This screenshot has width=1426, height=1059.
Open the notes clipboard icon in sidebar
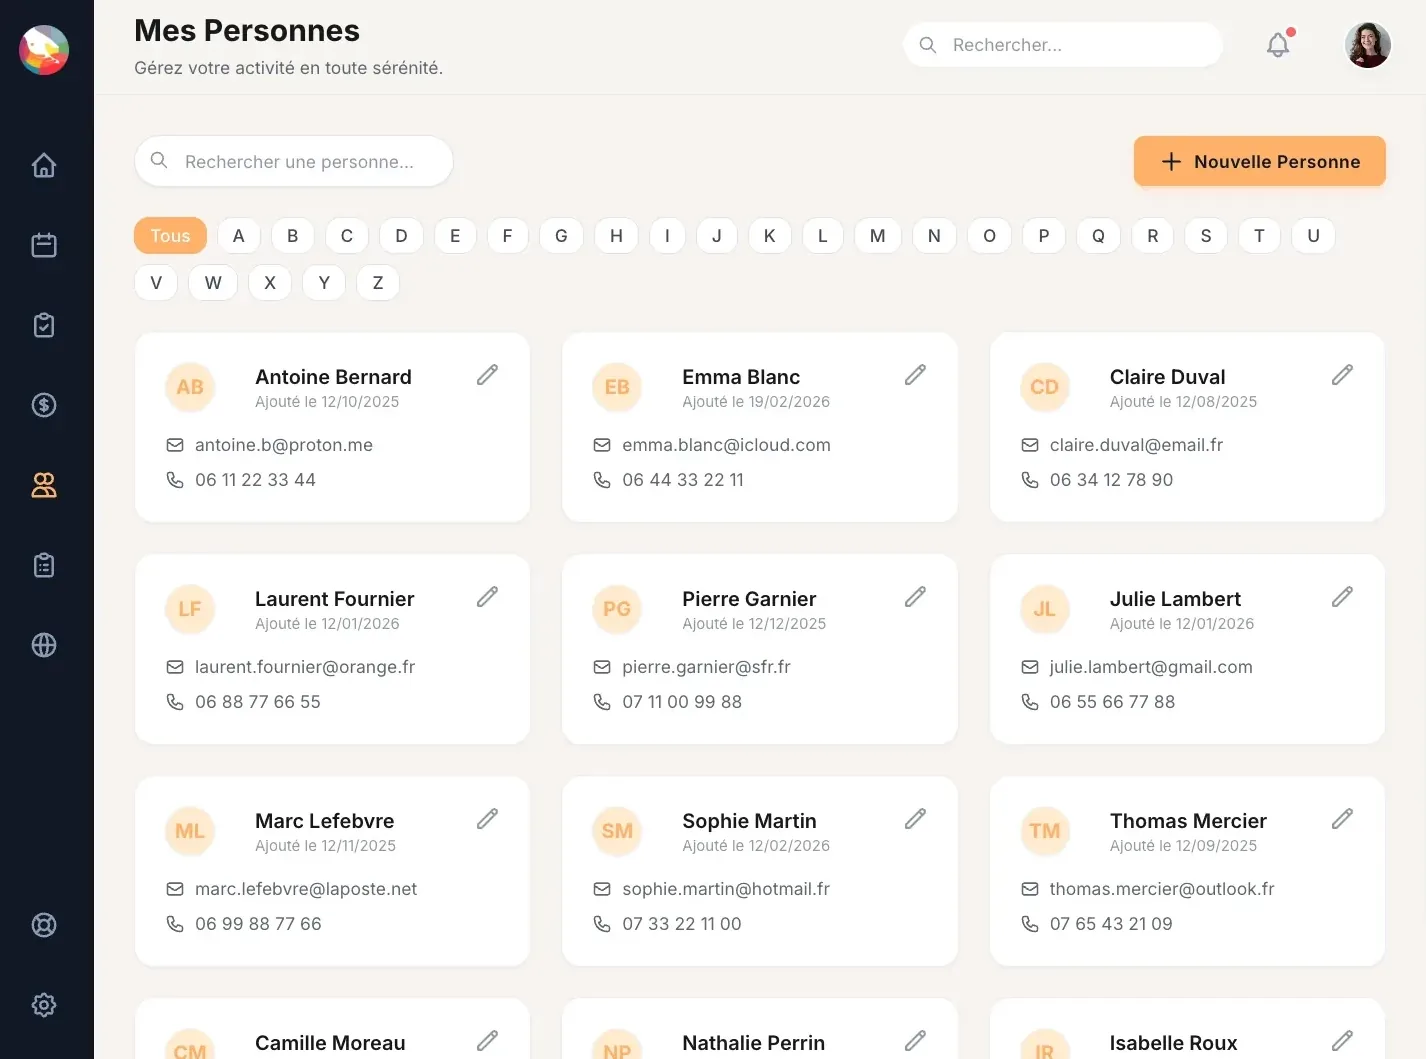44,564
